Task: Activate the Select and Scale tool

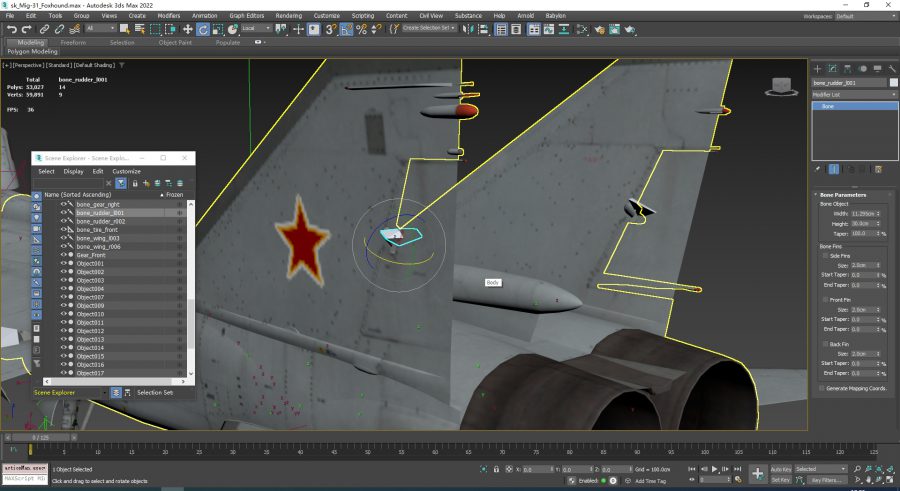Action: [x=218, y=29]
